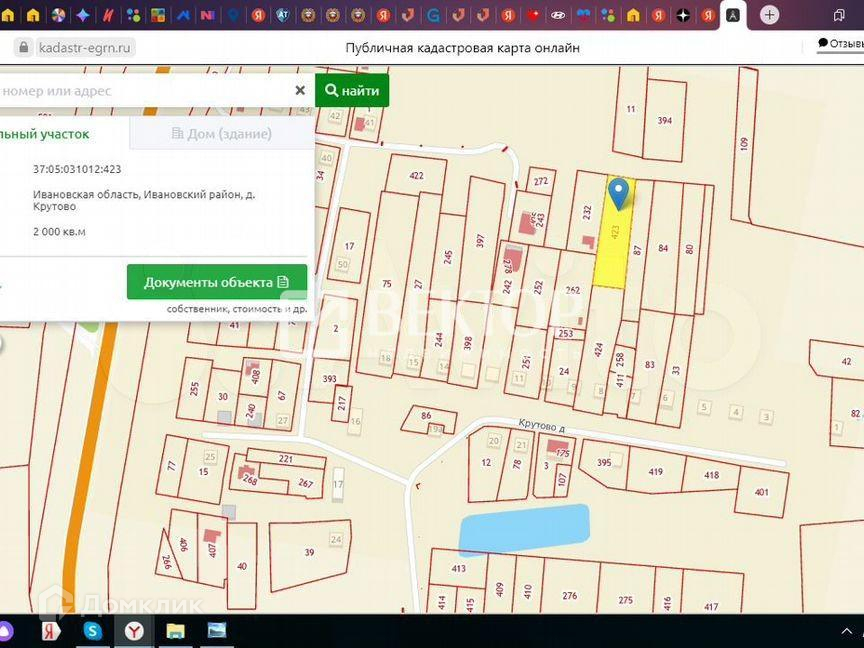Click the 'Отзывы' reviews button

click(x=840, y=44)
